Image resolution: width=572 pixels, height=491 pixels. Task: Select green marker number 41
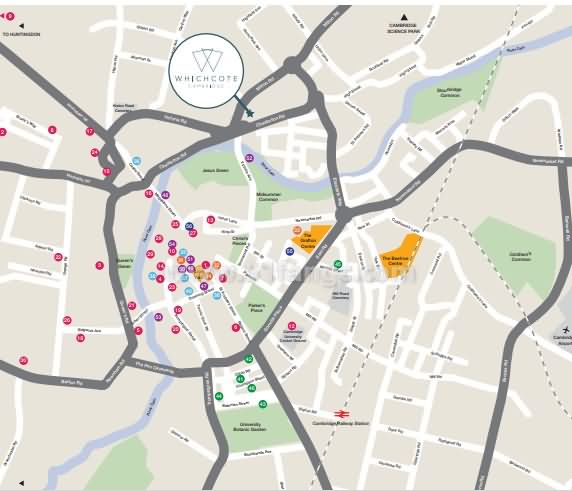click(240, 379)
